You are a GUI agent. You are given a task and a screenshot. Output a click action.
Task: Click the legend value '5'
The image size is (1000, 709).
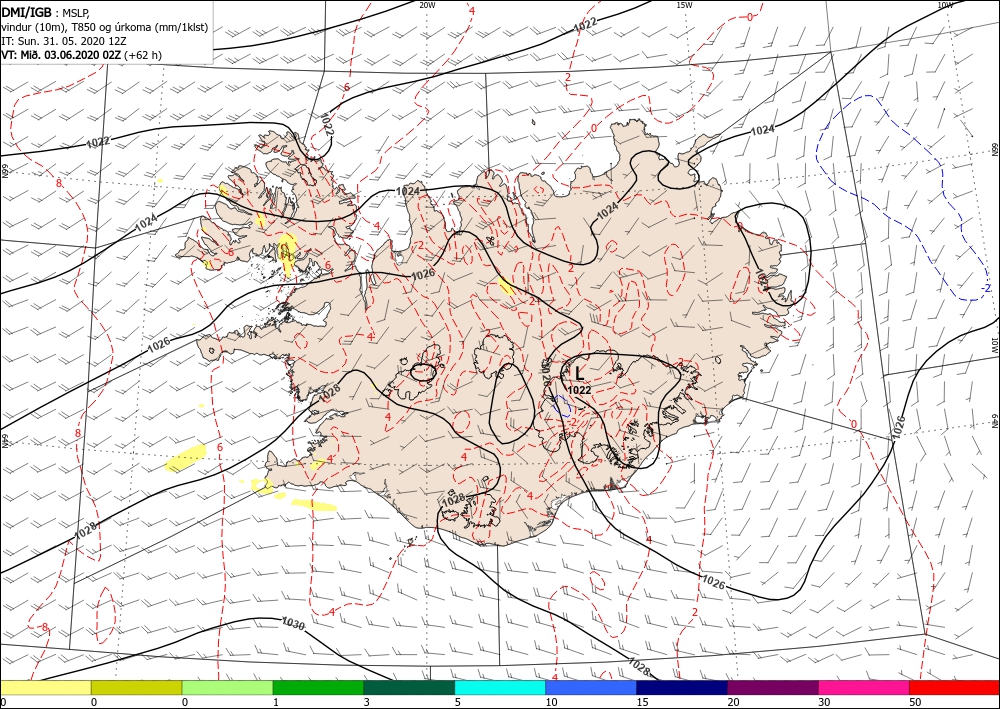click(458, 702)
